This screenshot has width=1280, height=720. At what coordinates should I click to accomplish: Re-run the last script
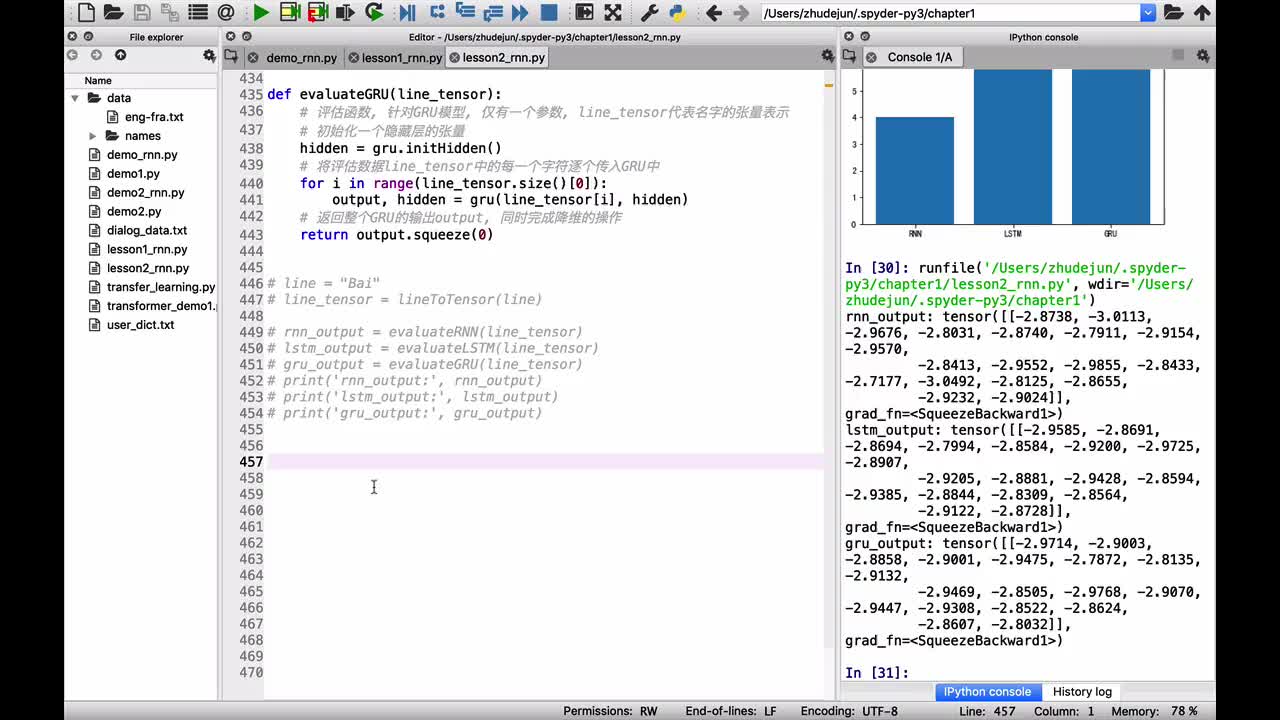coord(374,13)
